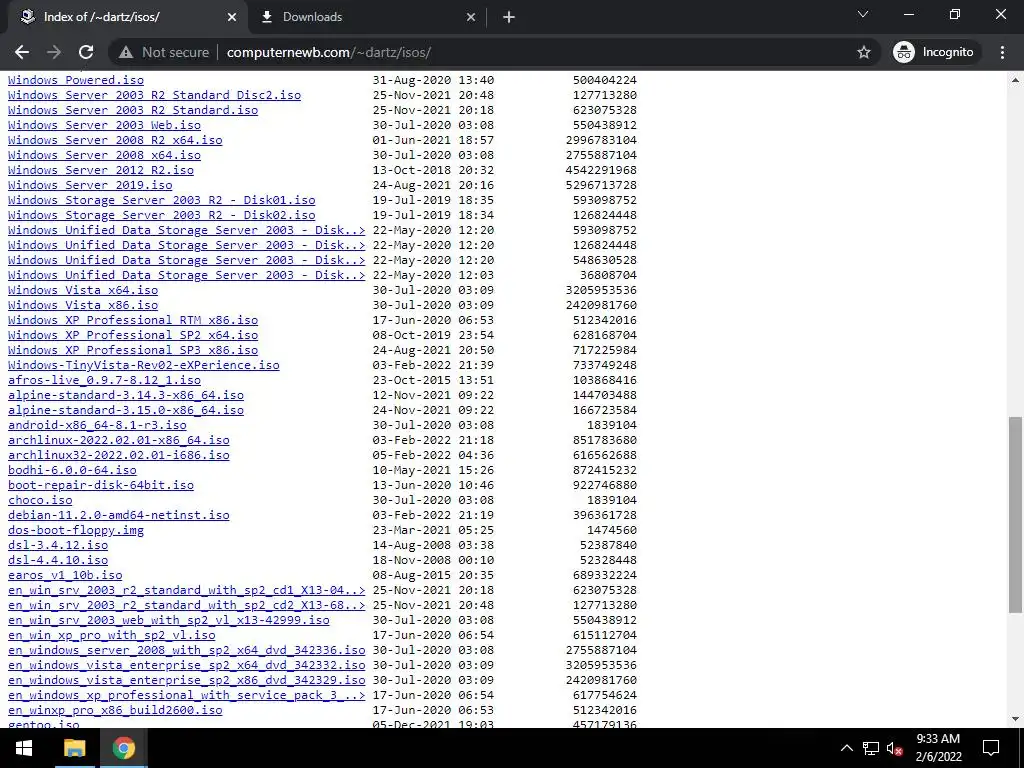1024x768 pixels.
Task: Download Windows_Server_2019.iso
Action: [x=90, y=185]
